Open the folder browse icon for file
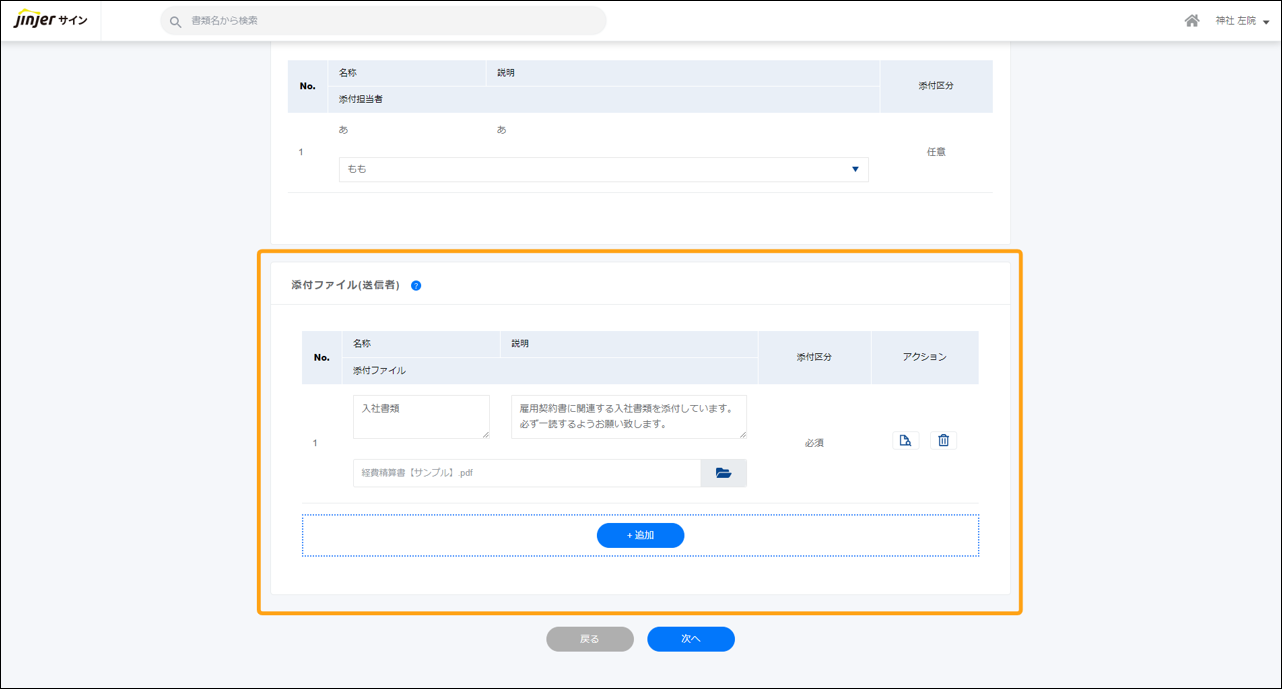Image resolution: width=1282 pixels, height=689 pixels. point(723,473)
